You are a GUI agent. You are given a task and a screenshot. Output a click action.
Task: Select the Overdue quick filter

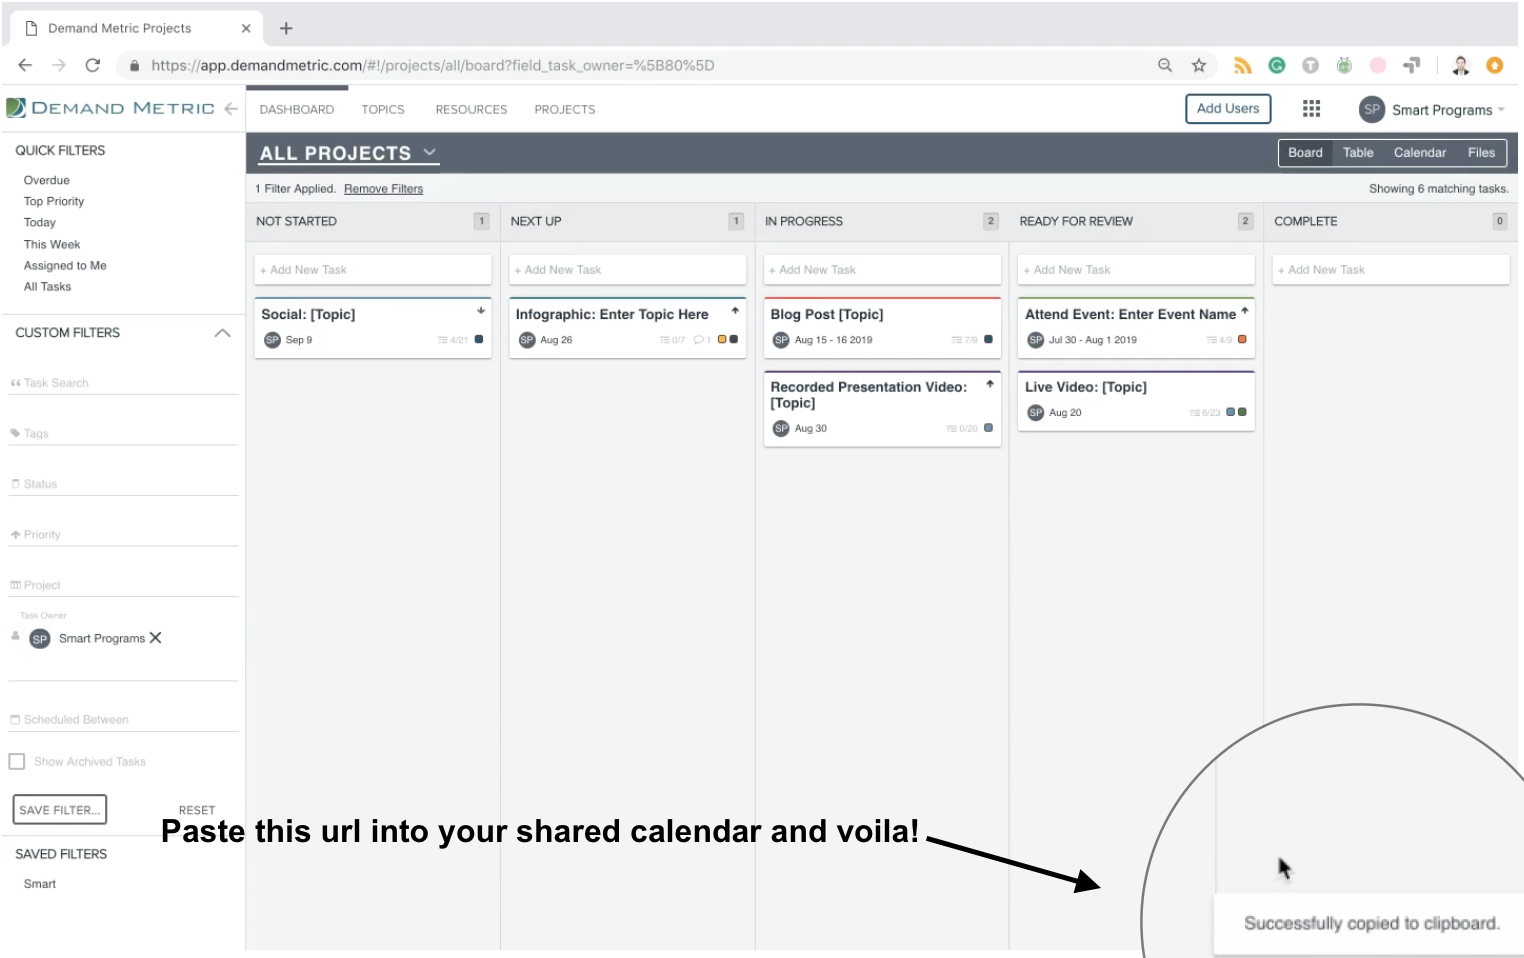pos(47,180)
